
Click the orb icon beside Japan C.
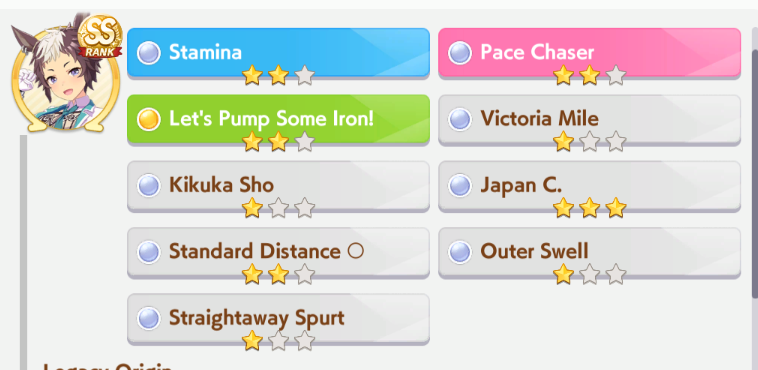pos(460,185)
